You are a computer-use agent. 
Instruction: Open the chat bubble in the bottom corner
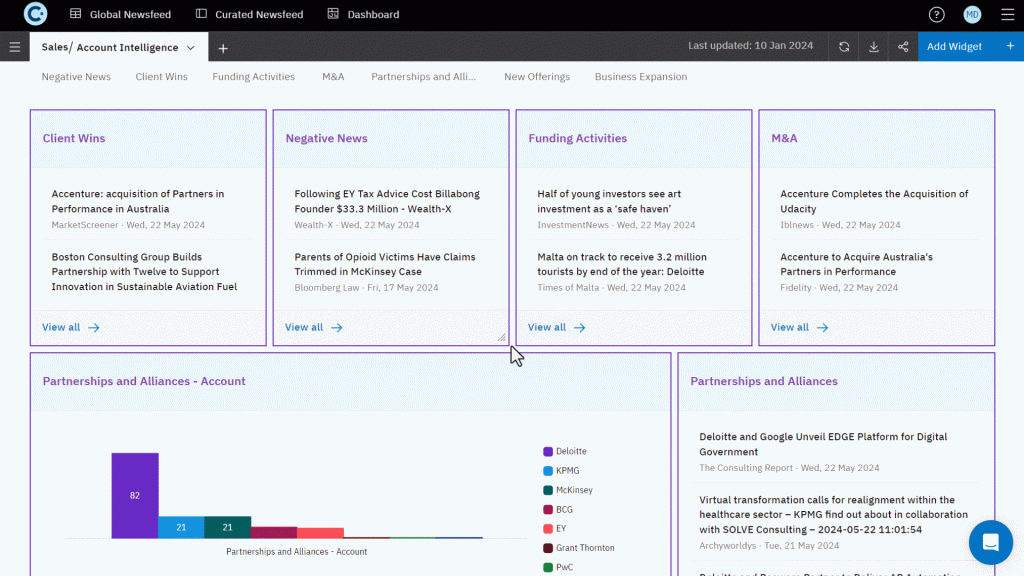click(990, 542)
